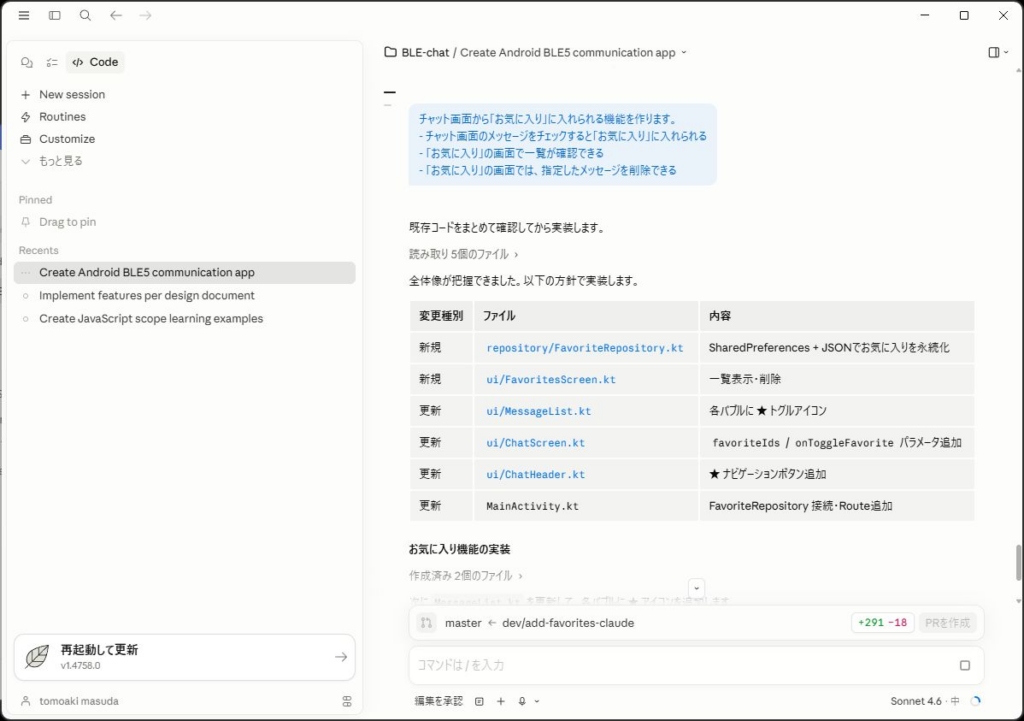Focus the コマンドは / を入力 input field
1024x721 pixels.
[686, 665]
